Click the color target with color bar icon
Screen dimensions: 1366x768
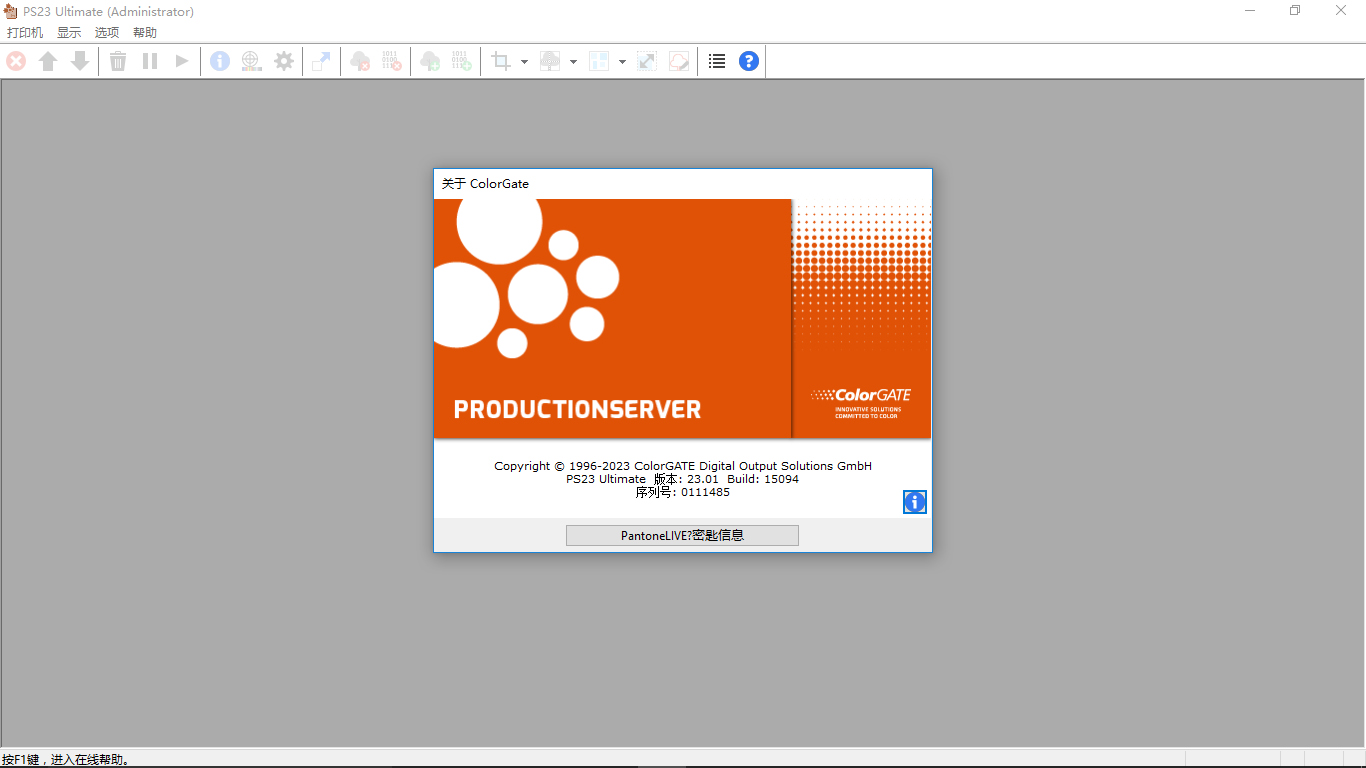pos(252,61)
